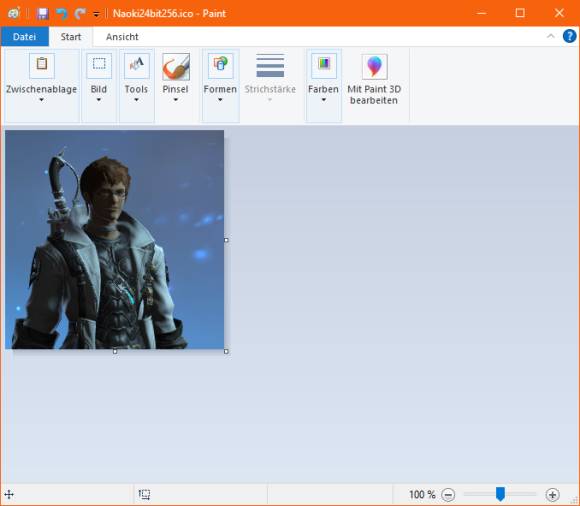Switch to the Start tab
Image resolution: width=580 pixels, height=506 pixels.
[x=71, y=37]
